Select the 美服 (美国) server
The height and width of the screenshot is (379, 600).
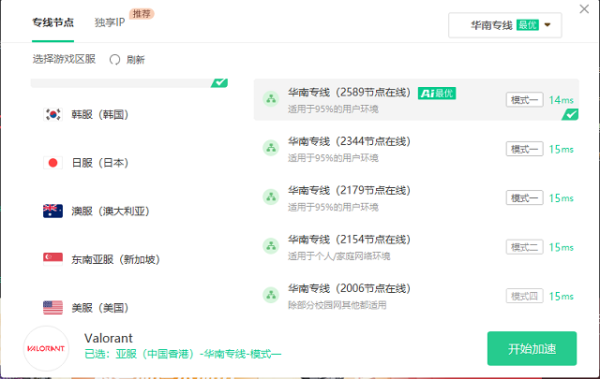pos(129,307)
